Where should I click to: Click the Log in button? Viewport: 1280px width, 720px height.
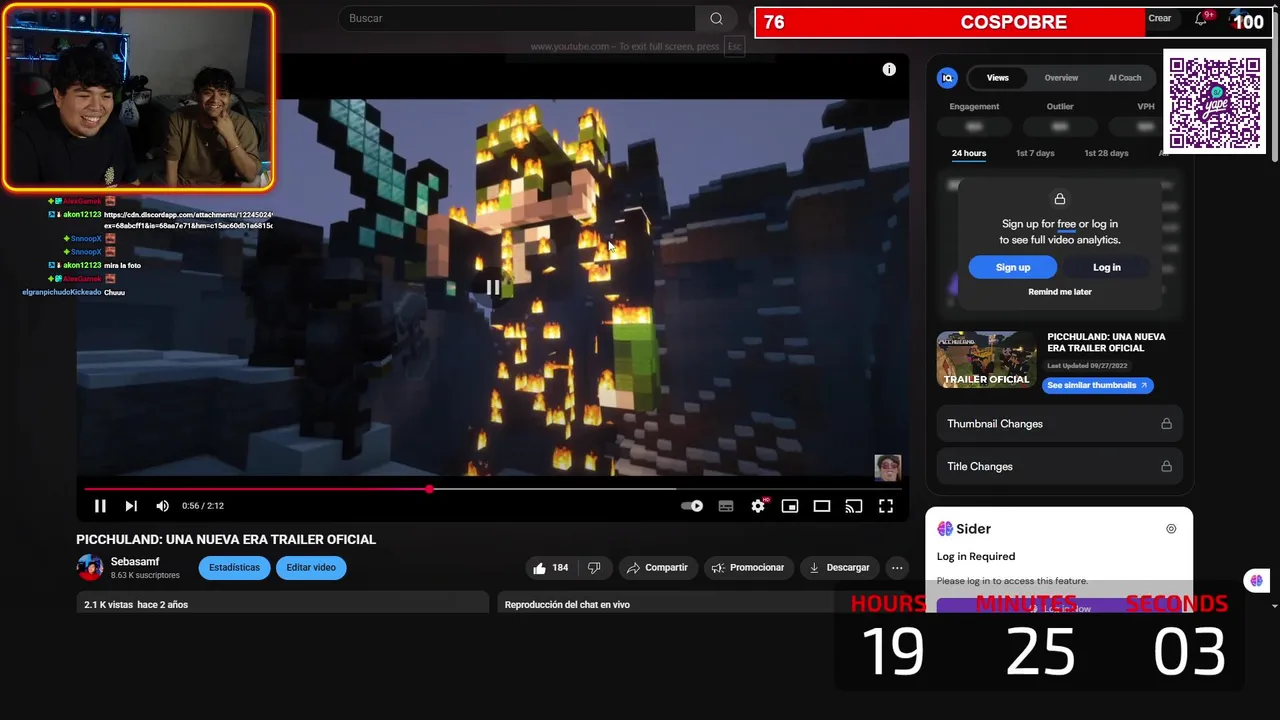click(x=1107, y=267)
